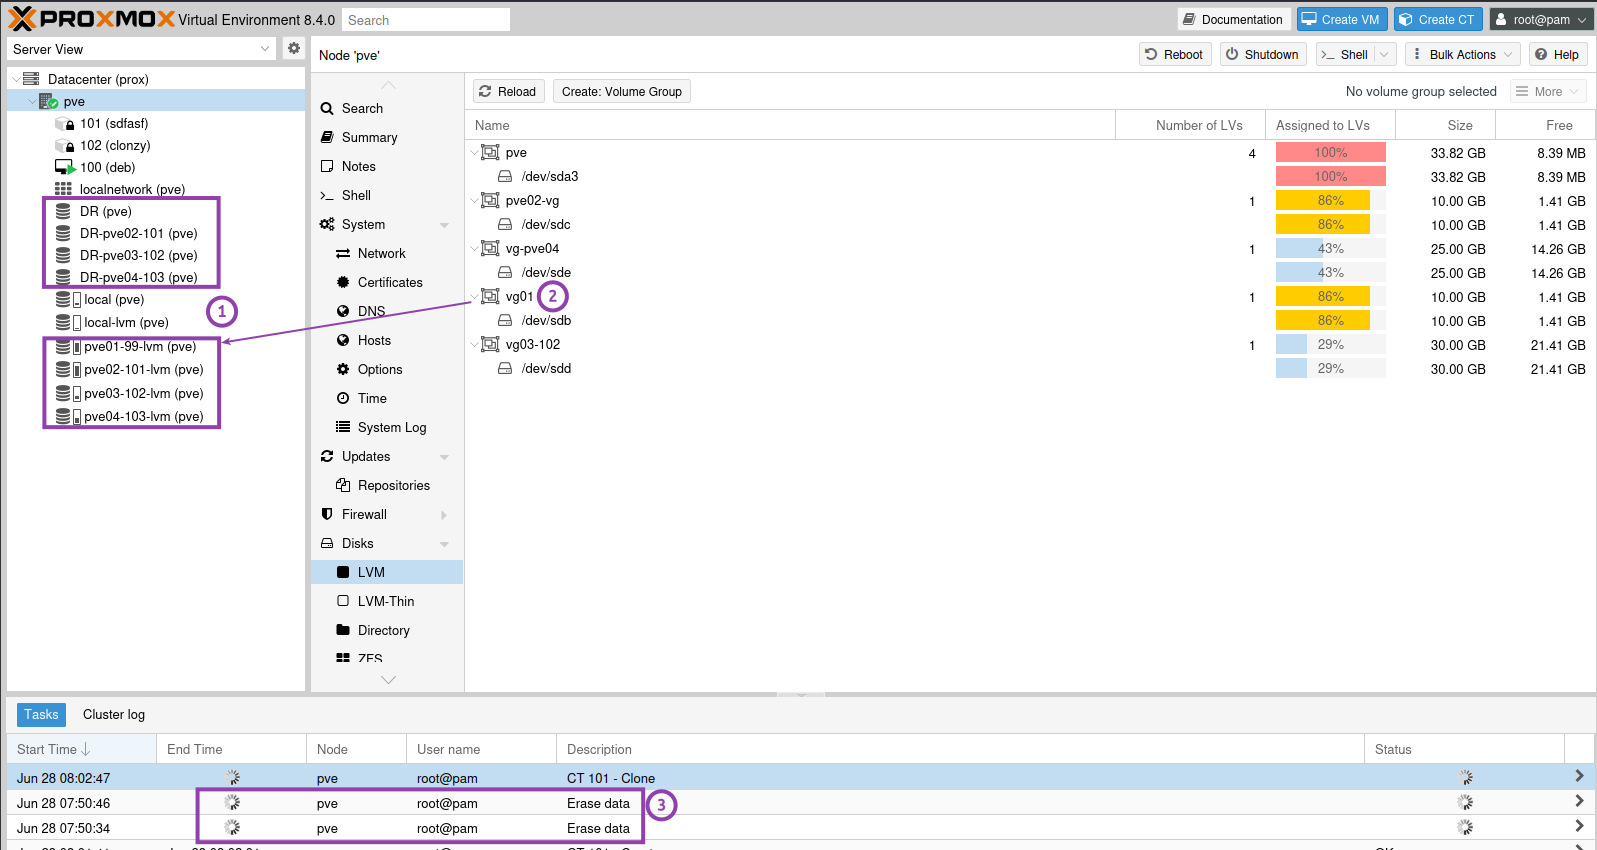Viewport: 1597px width, 850px height.
Task: Select DR-pve04-103 (pve) storage
Action: pos(138,277)
